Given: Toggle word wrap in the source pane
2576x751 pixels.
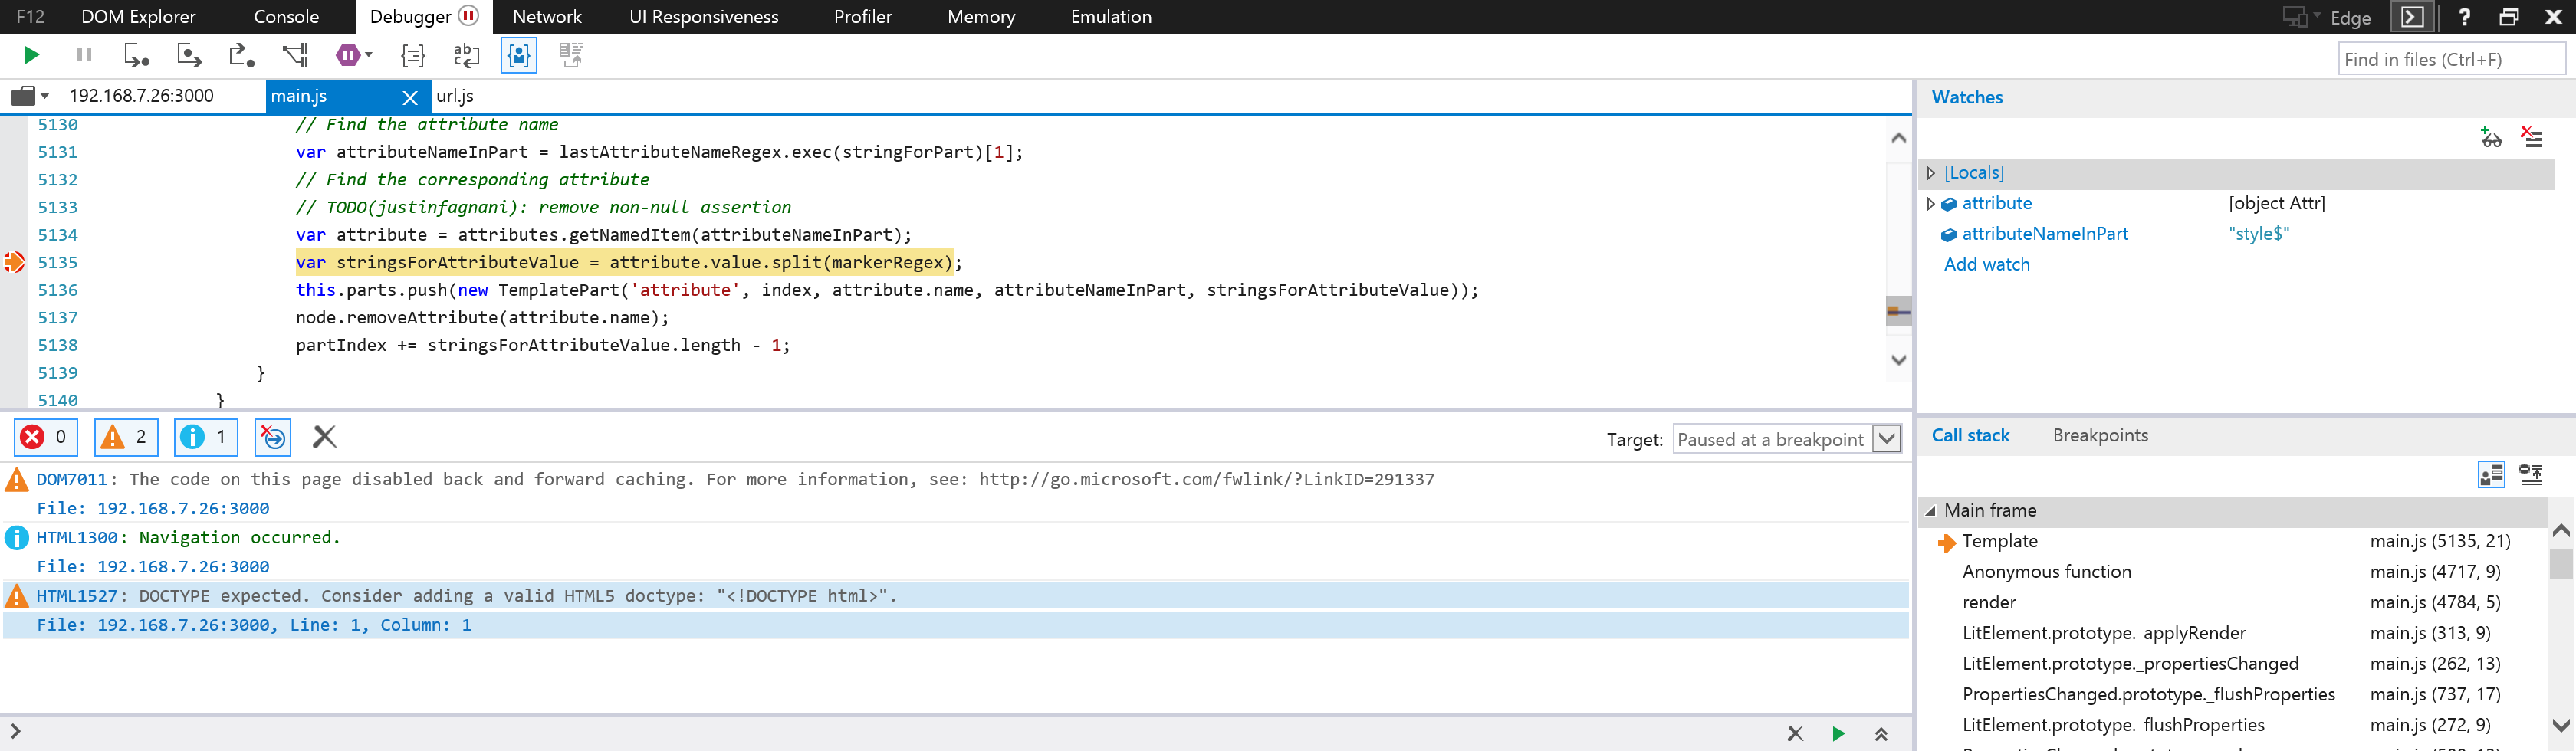Looking at the screenshot, I should pyautogui.click(x=466, y=55).
